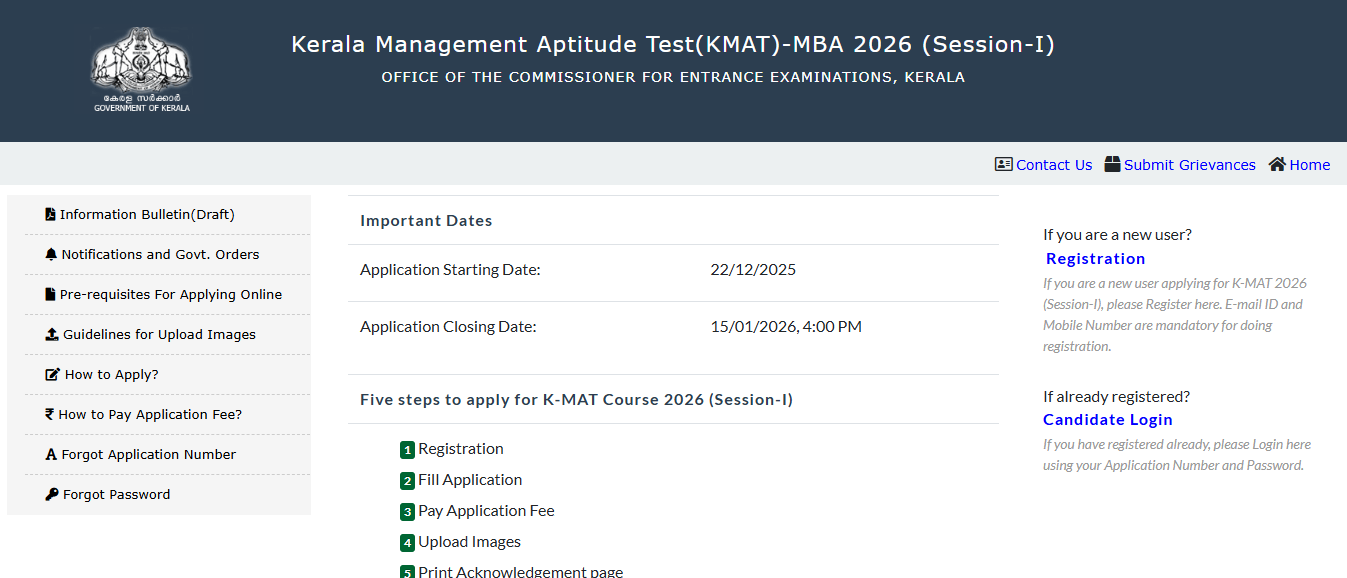
Task: Click the contact card icon near Contact Us
Action: coord(1003,164)
